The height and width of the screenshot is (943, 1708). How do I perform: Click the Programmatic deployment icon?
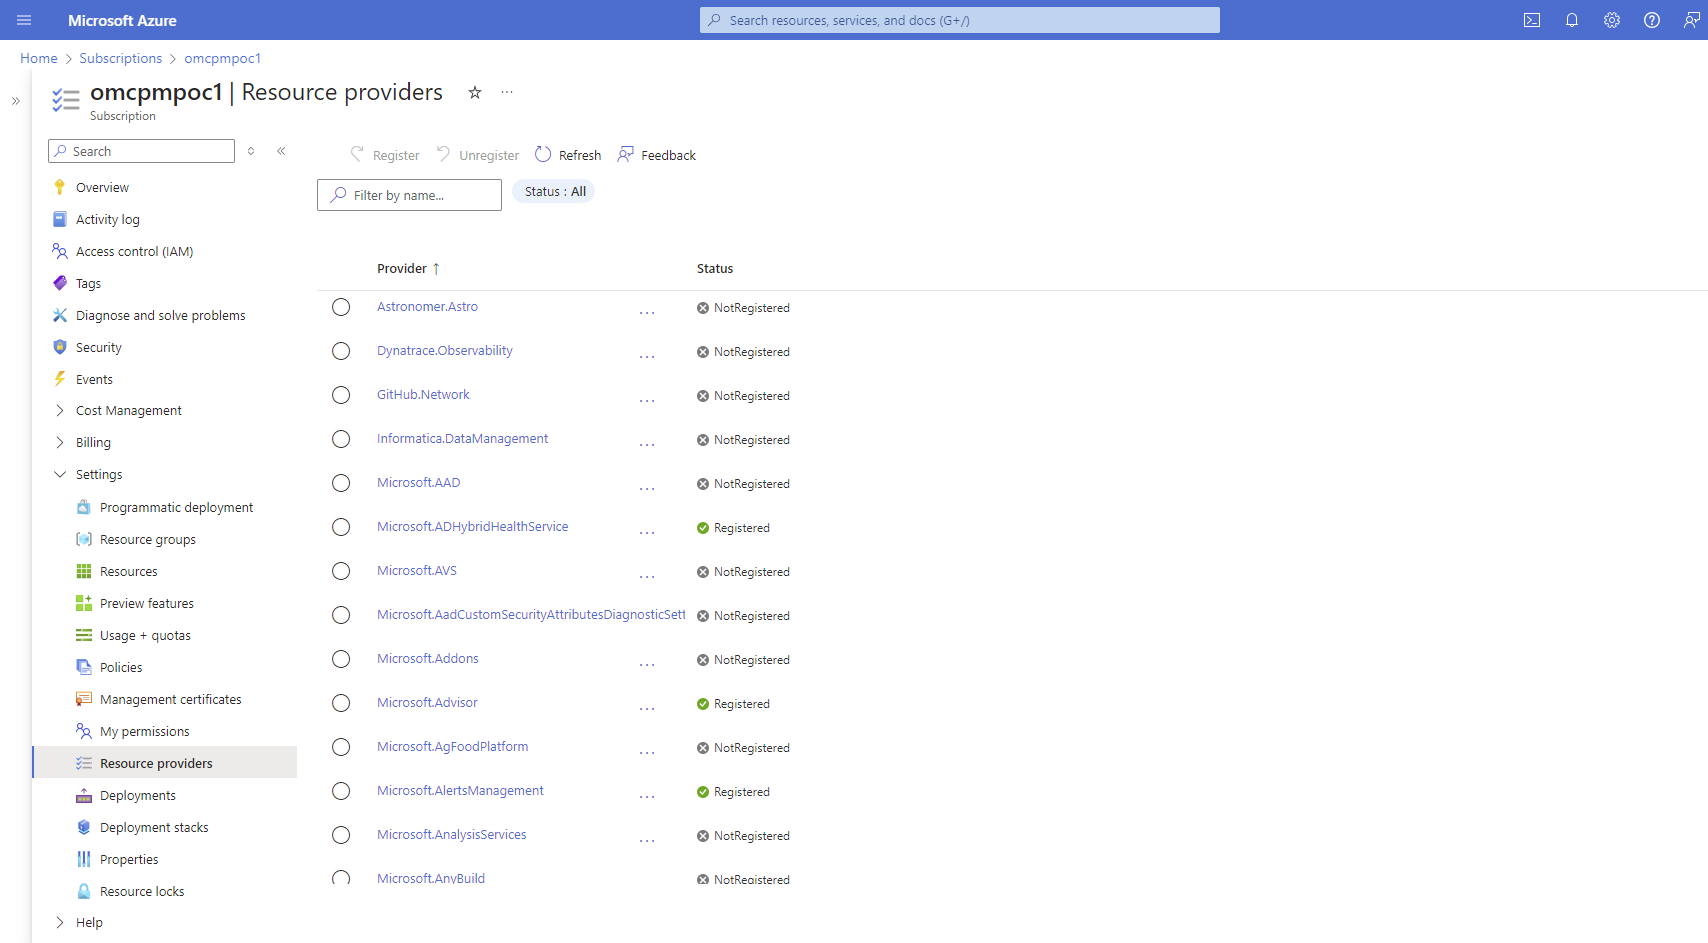(84, 507)
